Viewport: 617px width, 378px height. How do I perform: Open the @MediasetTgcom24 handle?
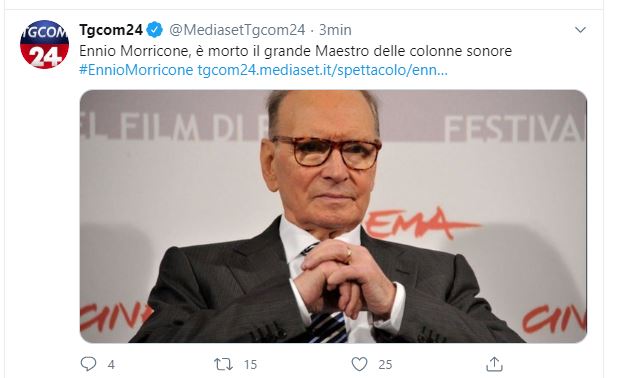click(x=237, y=30)
